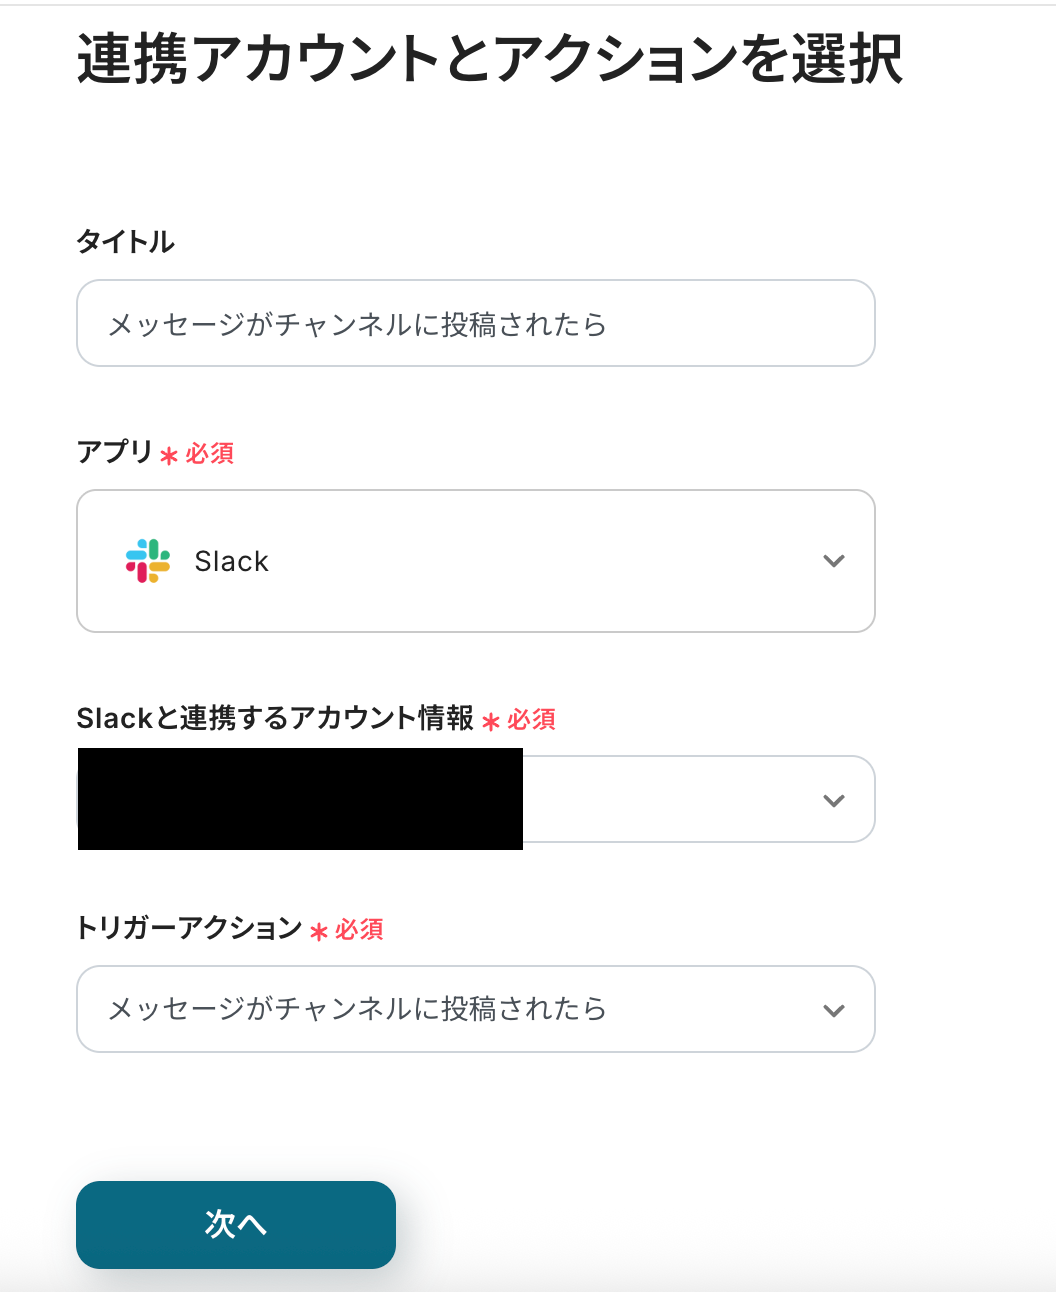1056x1292 pixels.
Task: Click the Slack logo icon
Action: [x=144, y=561]
